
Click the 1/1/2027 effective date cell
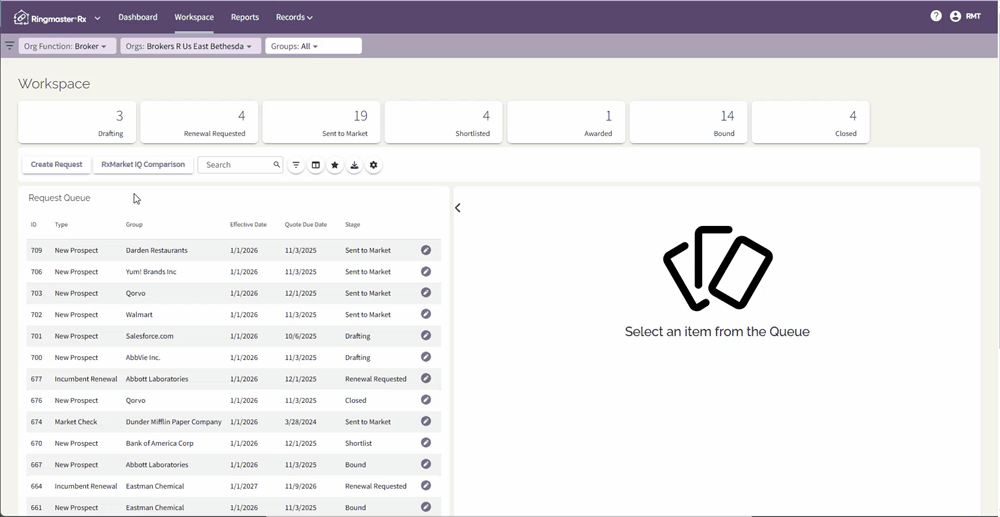pyautogui.click(x=244, y=486)
